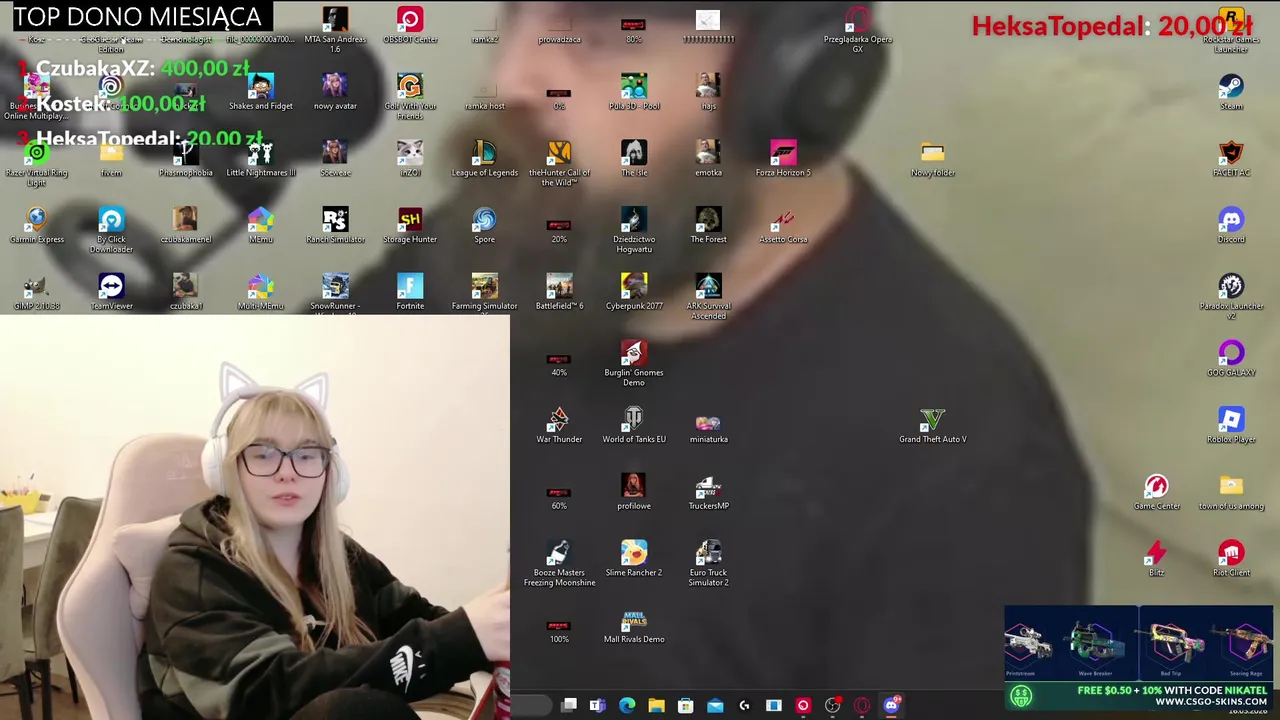Open the Roblox Player icon
The height and width of the screenshot is (720, 1280).
pos(1231,425)
